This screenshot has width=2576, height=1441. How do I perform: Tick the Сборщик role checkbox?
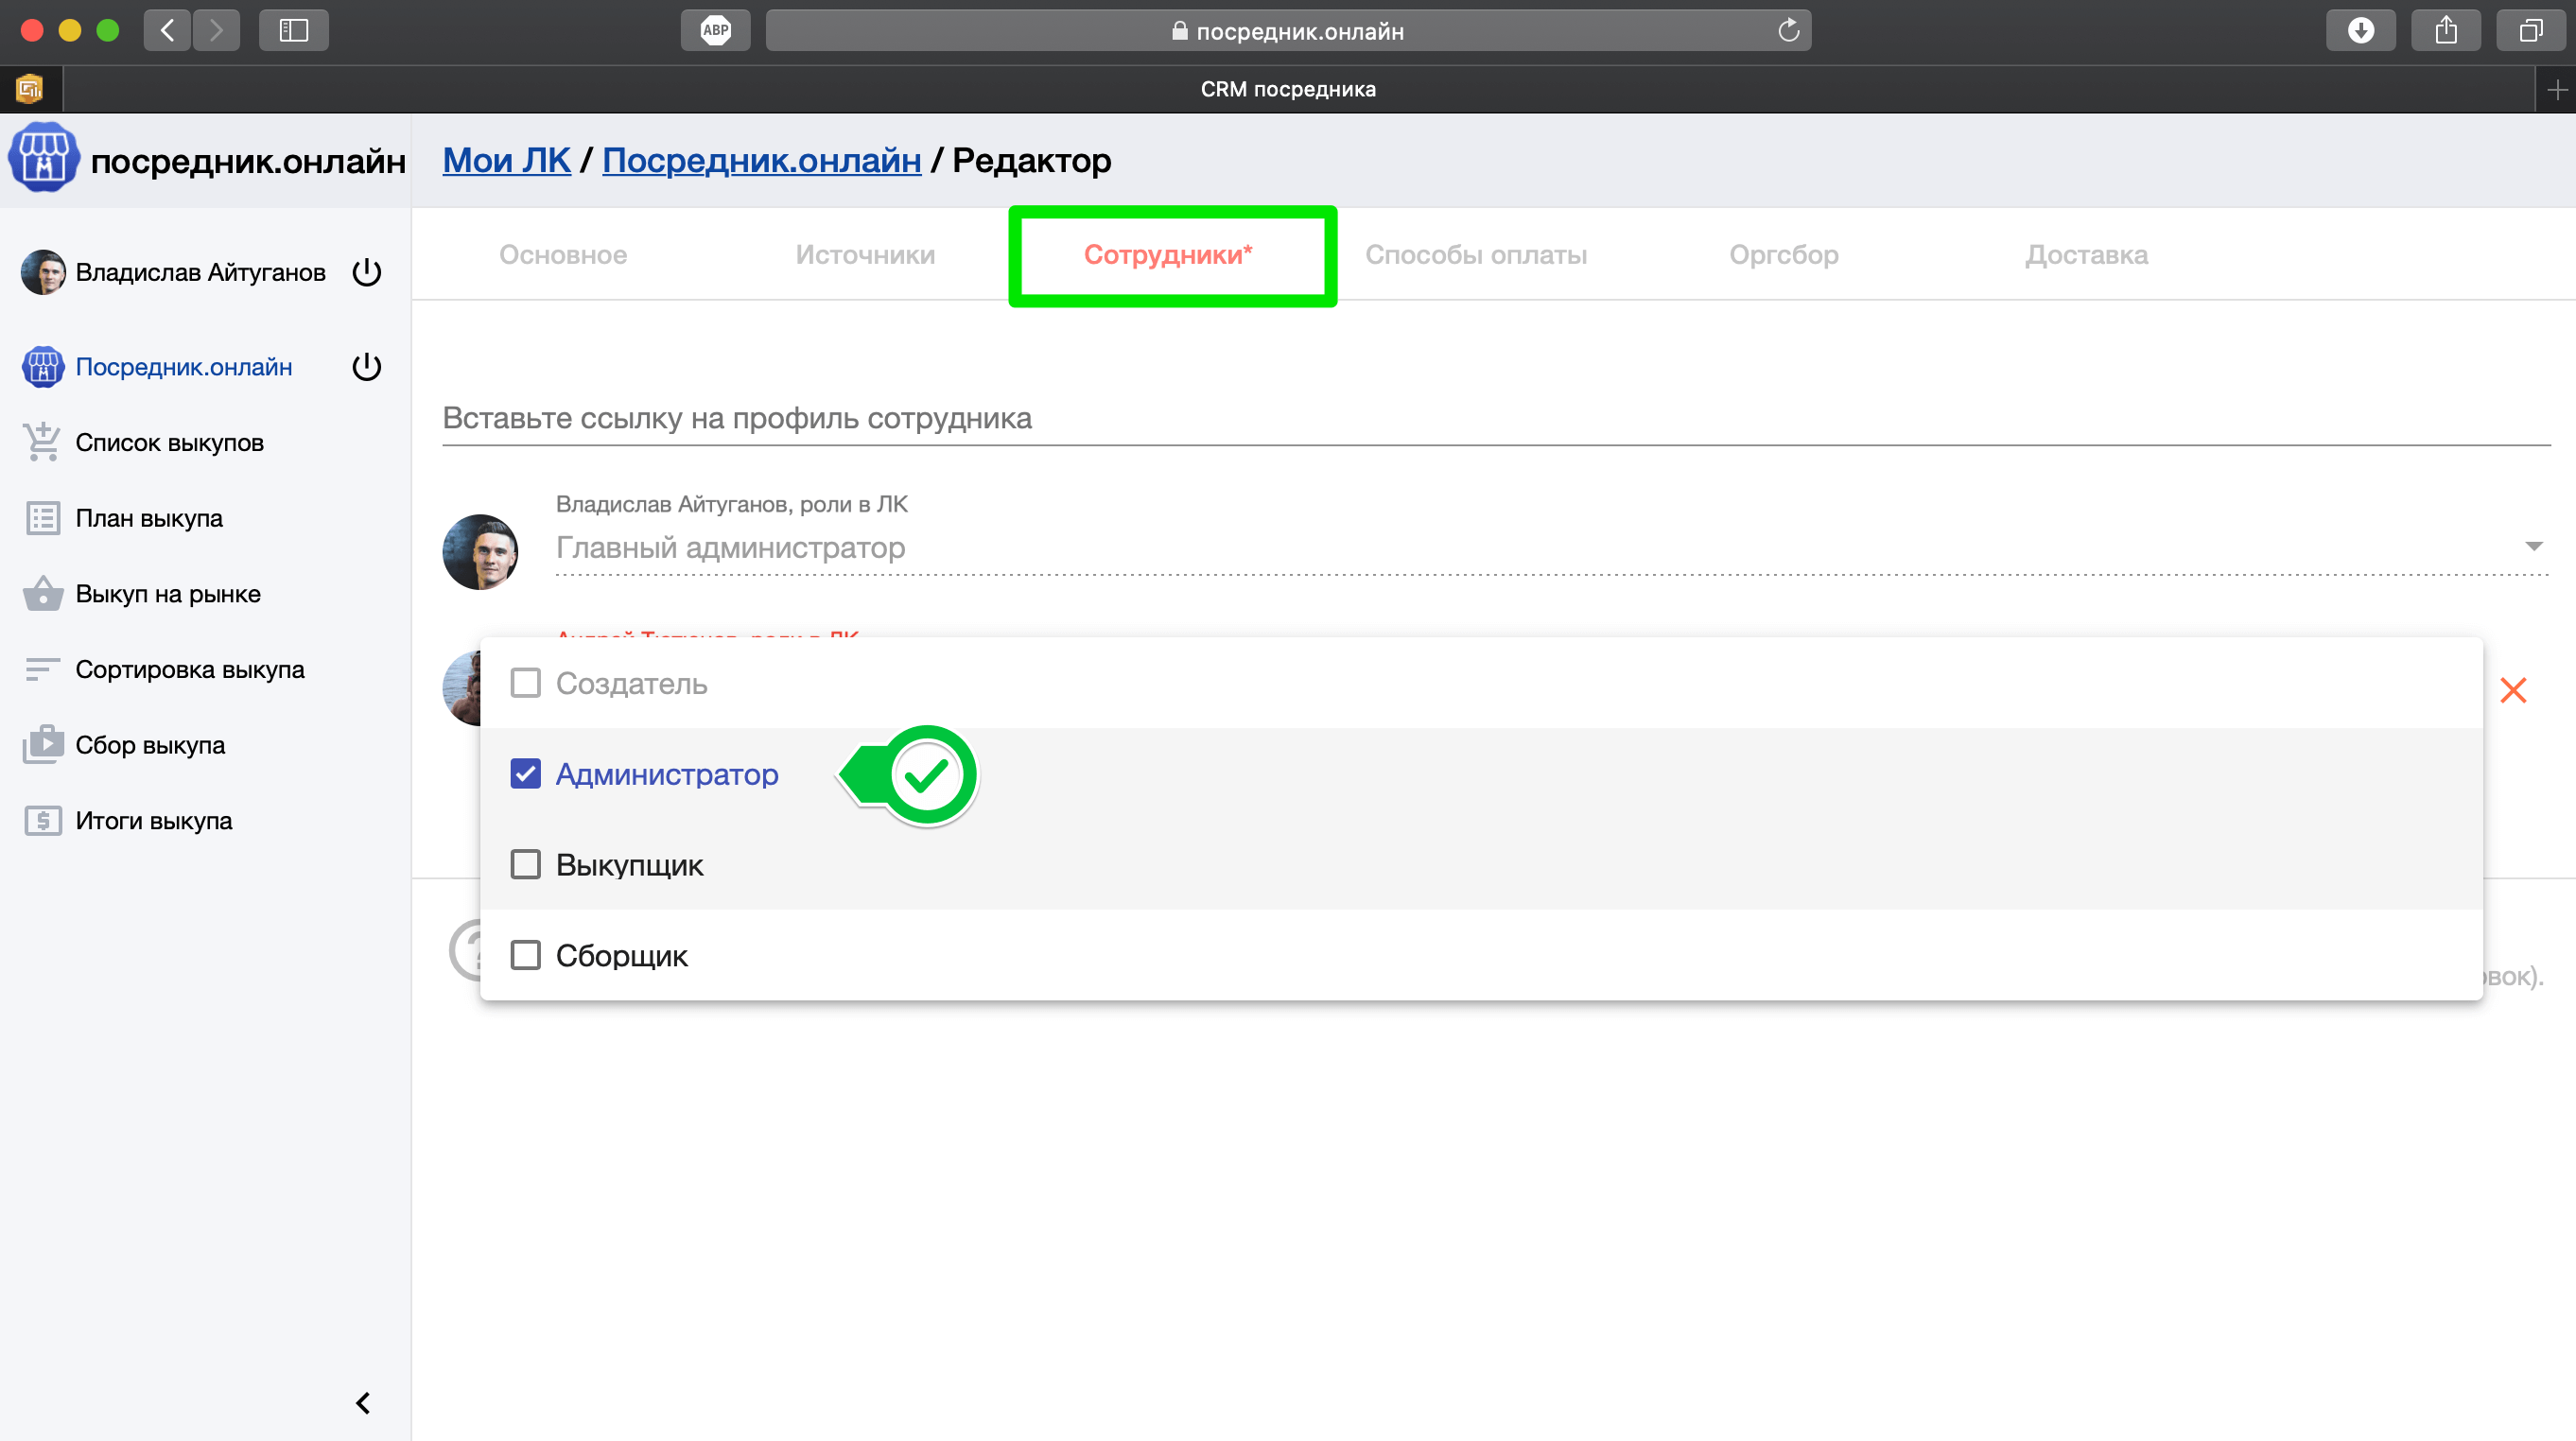click(525, 955)
